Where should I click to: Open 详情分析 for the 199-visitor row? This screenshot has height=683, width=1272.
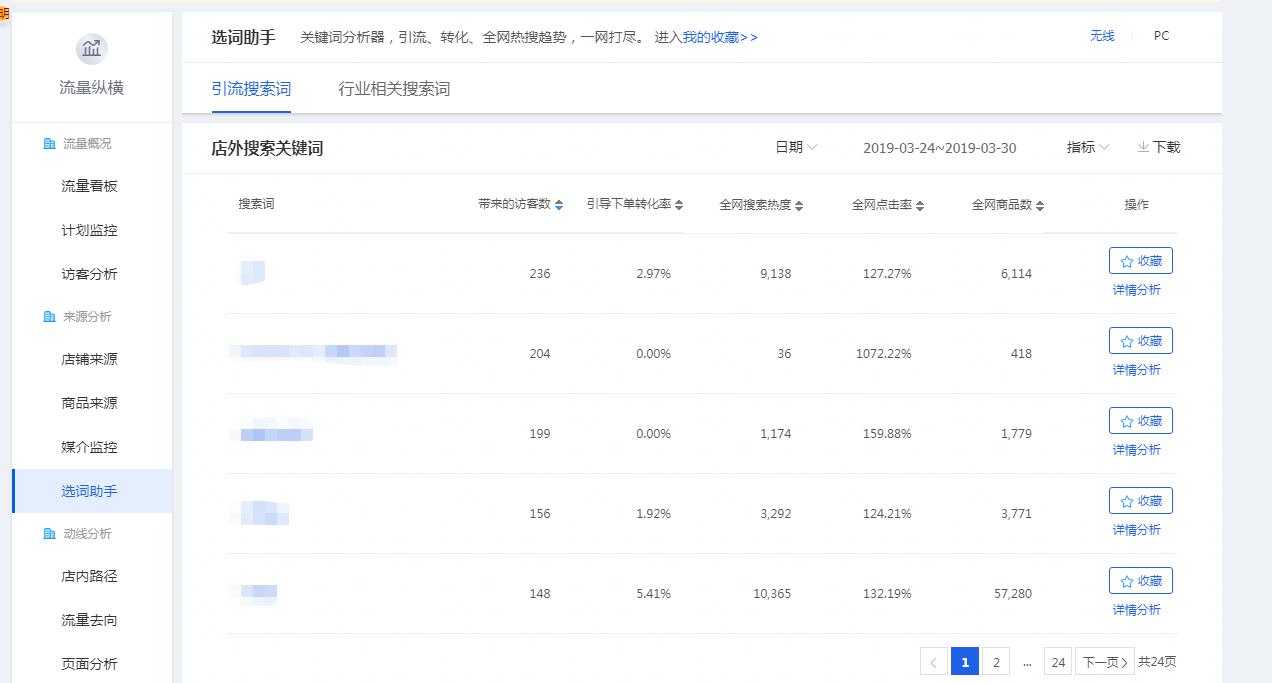(x=1137, y=450)
